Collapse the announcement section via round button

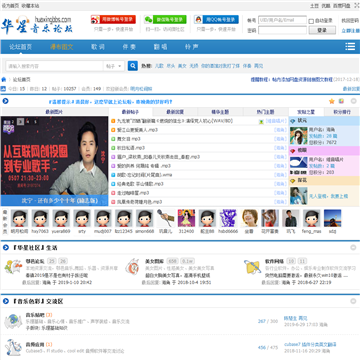pyautogui.click(x=353, y=101)
